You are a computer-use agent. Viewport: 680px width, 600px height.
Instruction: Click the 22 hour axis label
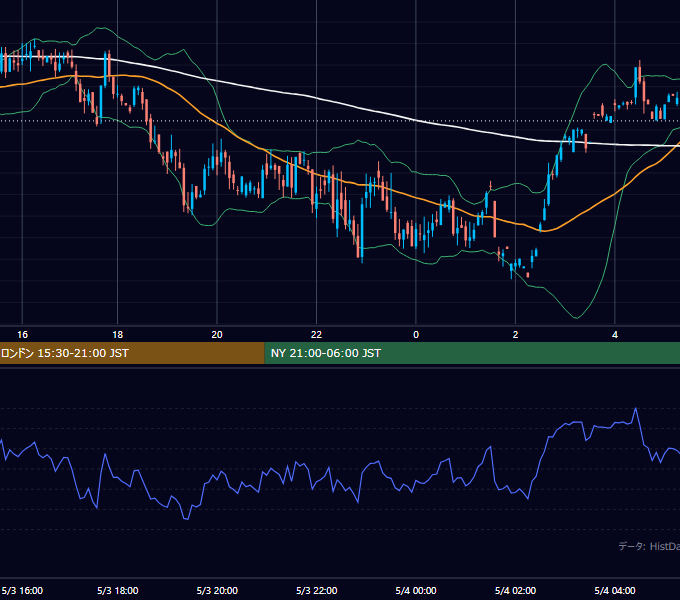pyautogui.click(x=317, y=335)
